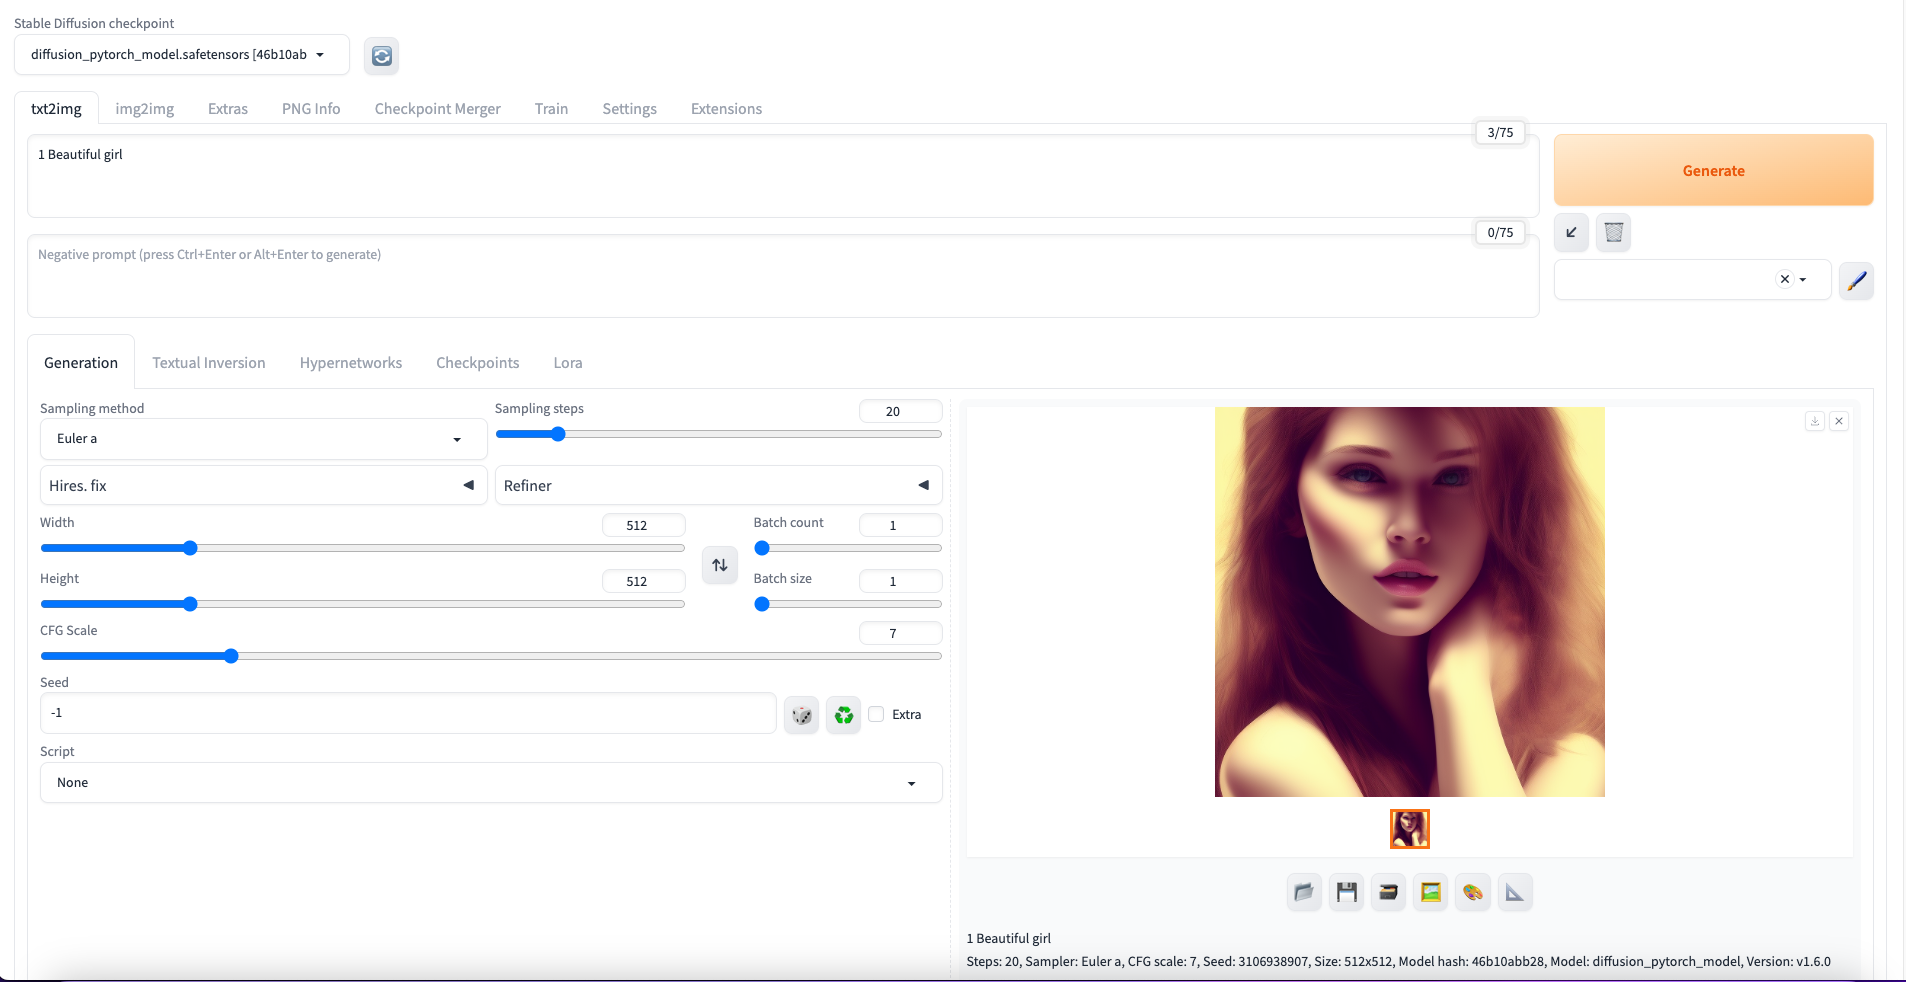Expand the Hires. fix section
Image resolution: width=1906 pixels, height=982 pixels.
(x=263, y=485)
